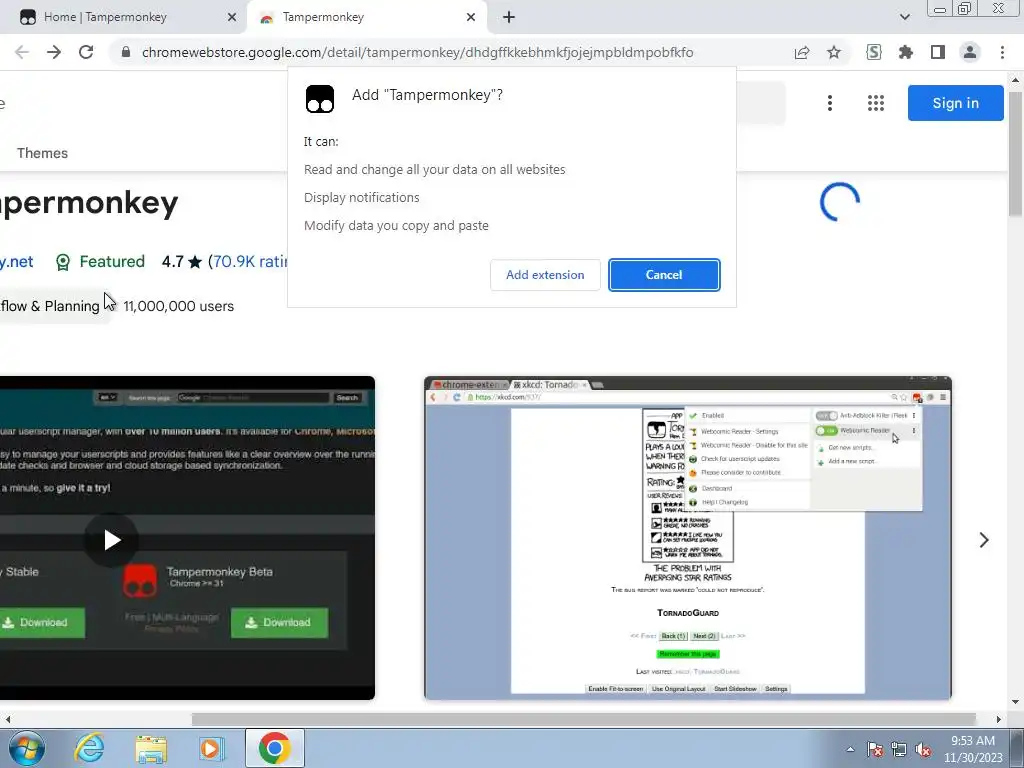The width and height of the screenshot is (1024, 768).
Task: Click the Featured badge
Action: pos(100,262)
